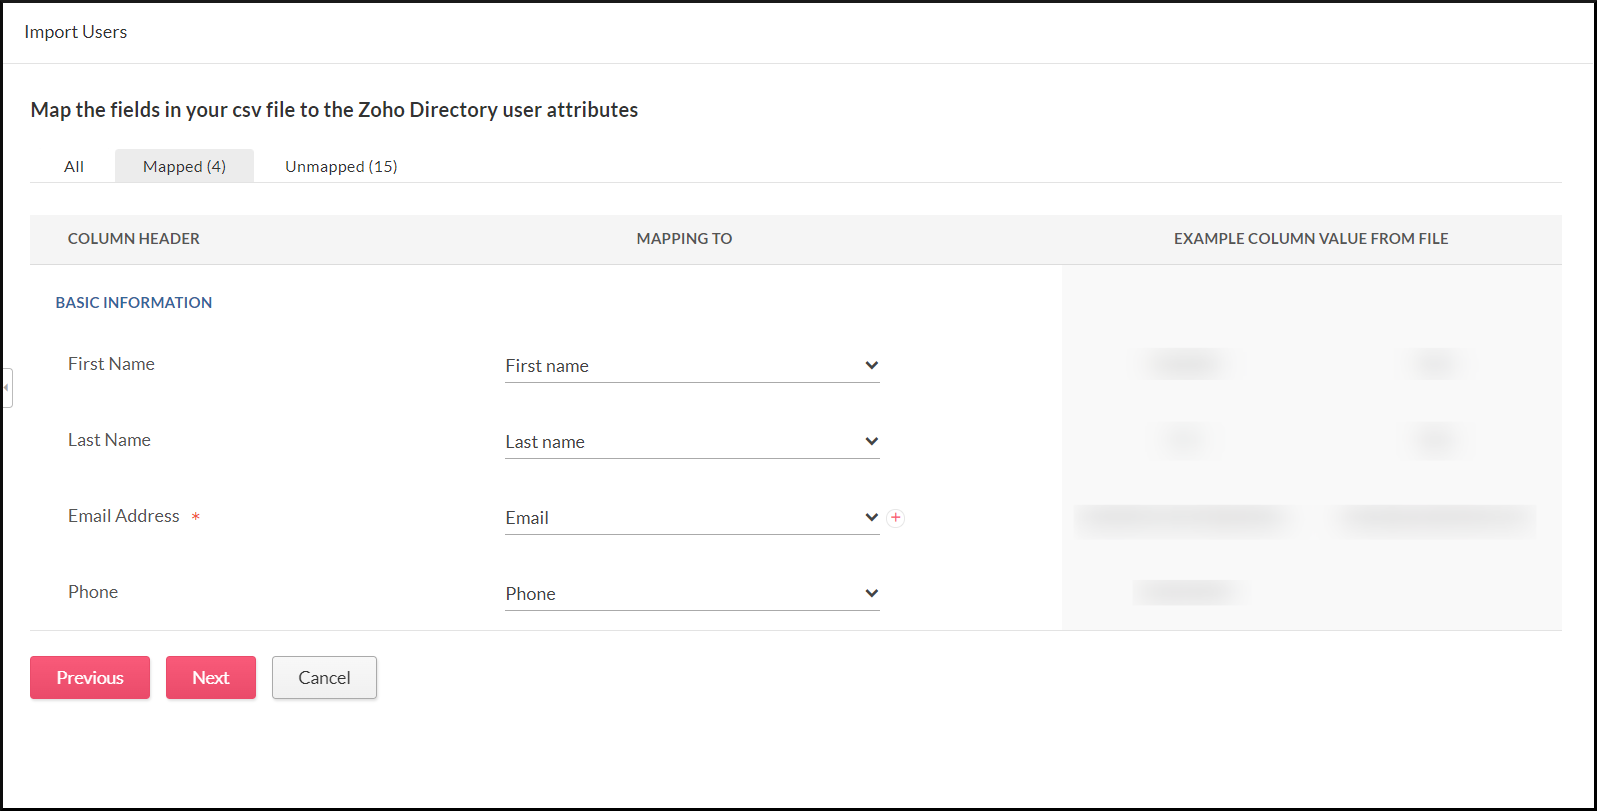1597x811 pixels.
Task: Click the Import Users page title
Action: [76, 32]
